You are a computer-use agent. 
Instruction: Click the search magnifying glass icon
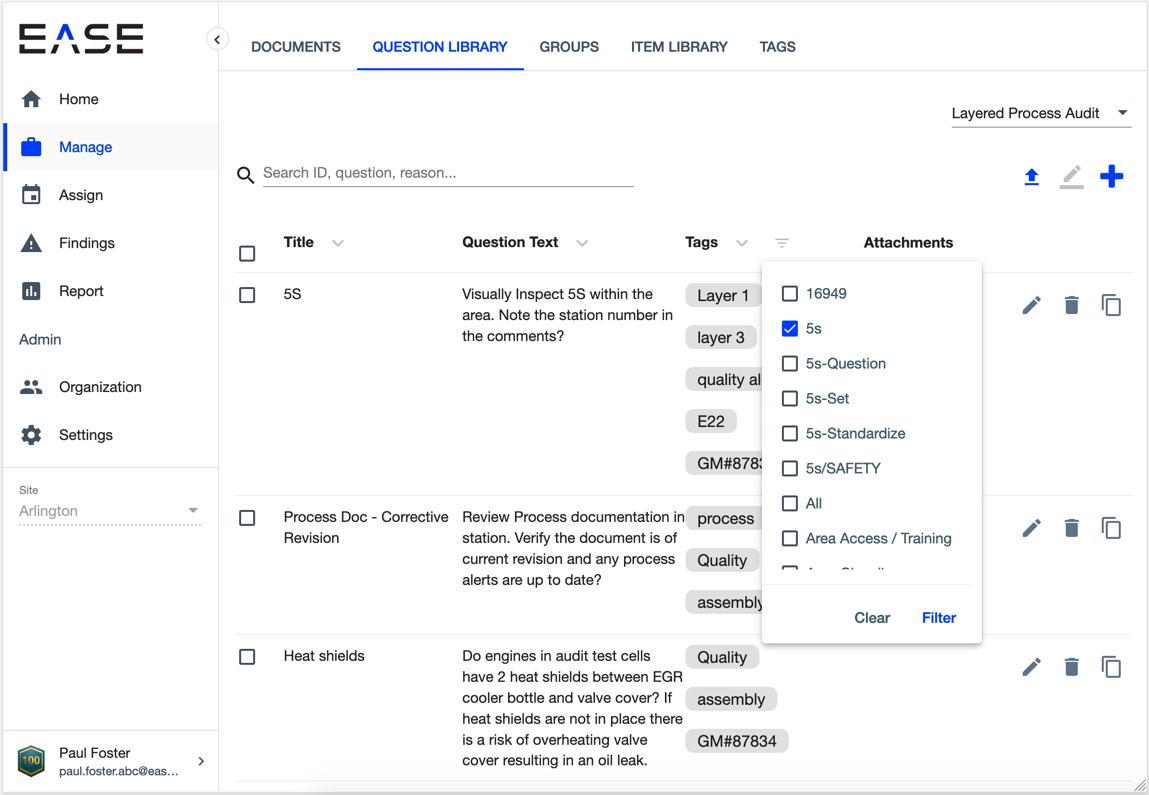pyautogui.click(x=245, y=174)
